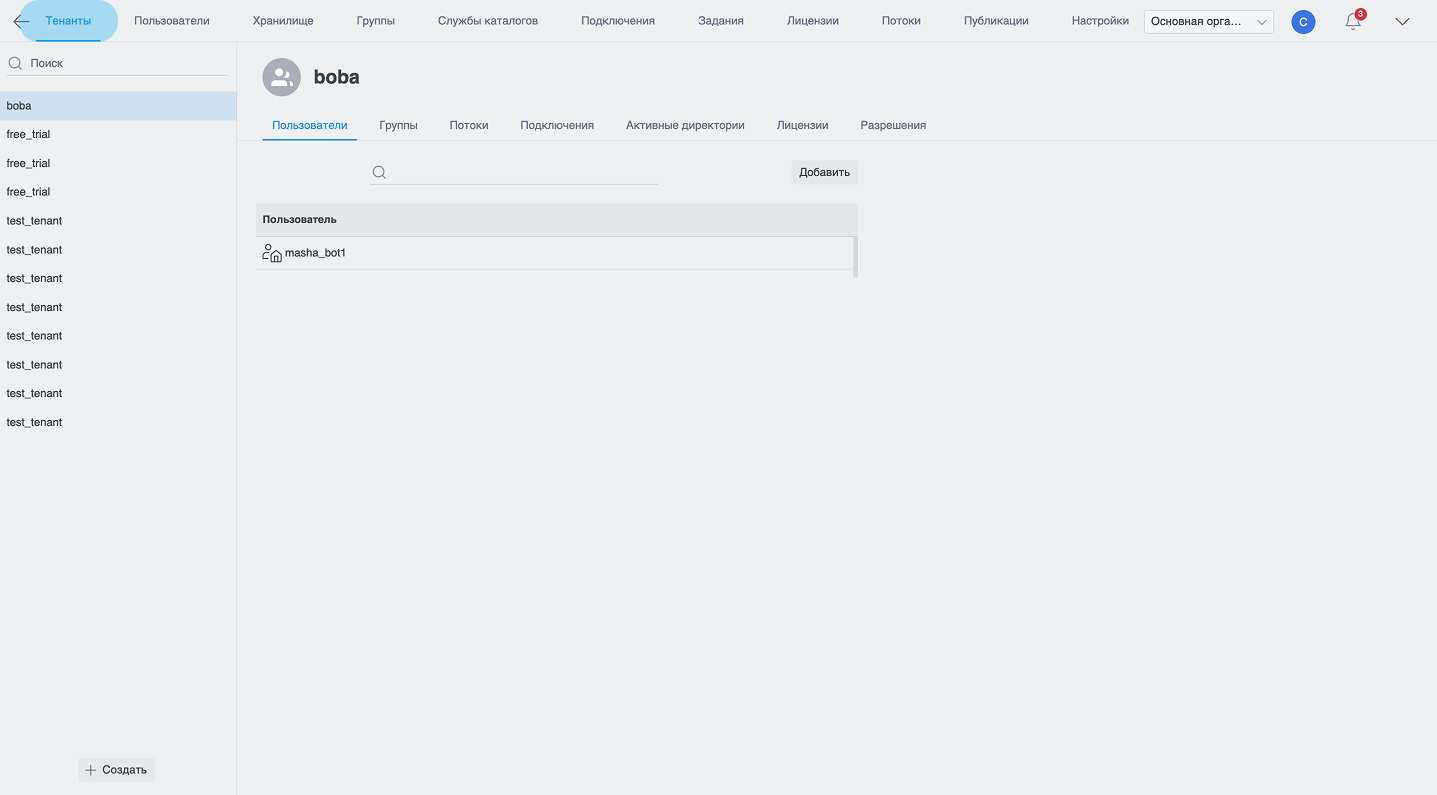Select the masha_bot1 user row
1437x795 pixels.
point(554,253)
